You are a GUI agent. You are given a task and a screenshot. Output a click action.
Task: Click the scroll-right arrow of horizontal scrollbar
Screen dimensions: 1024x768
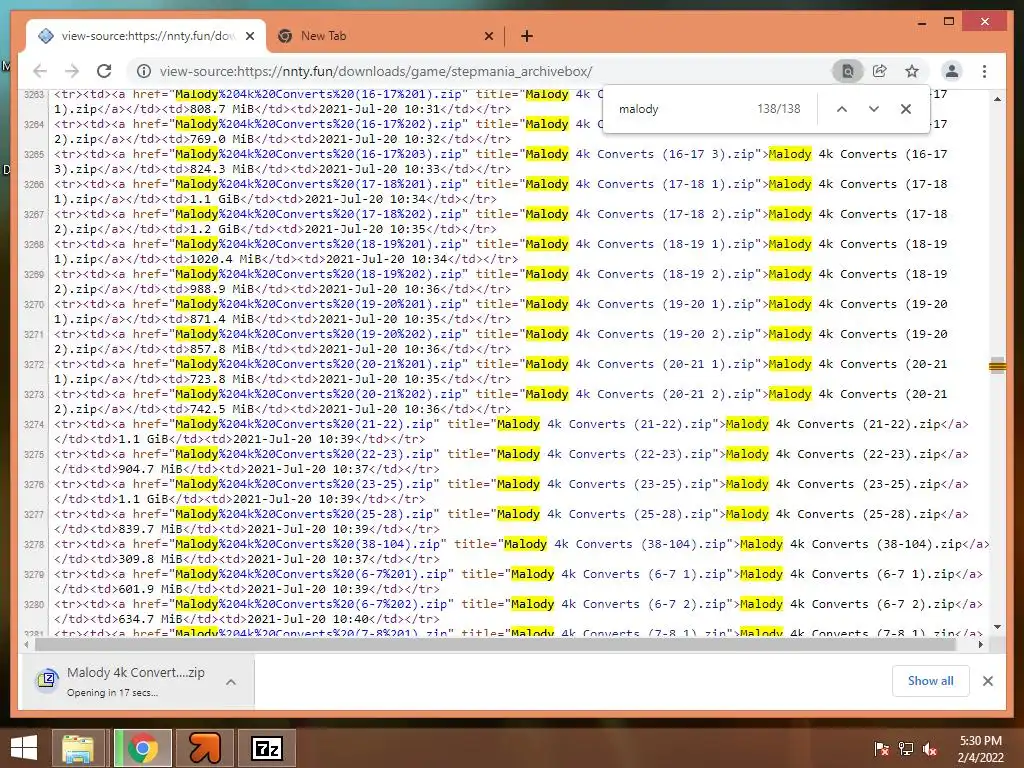(980, 645)
